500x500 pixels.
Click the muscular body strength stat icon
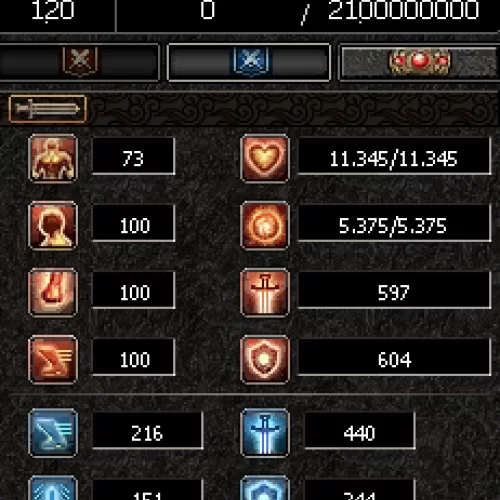[x=53, y=159]
